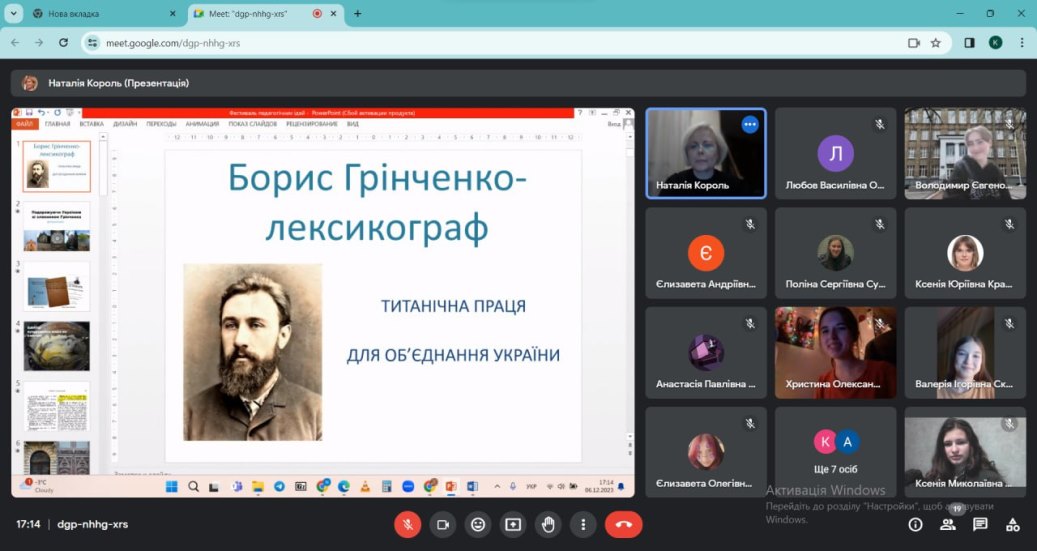Screen dimensions: 1037x551
Task: Open Chrome side panel icon
Action: point(969,43)
